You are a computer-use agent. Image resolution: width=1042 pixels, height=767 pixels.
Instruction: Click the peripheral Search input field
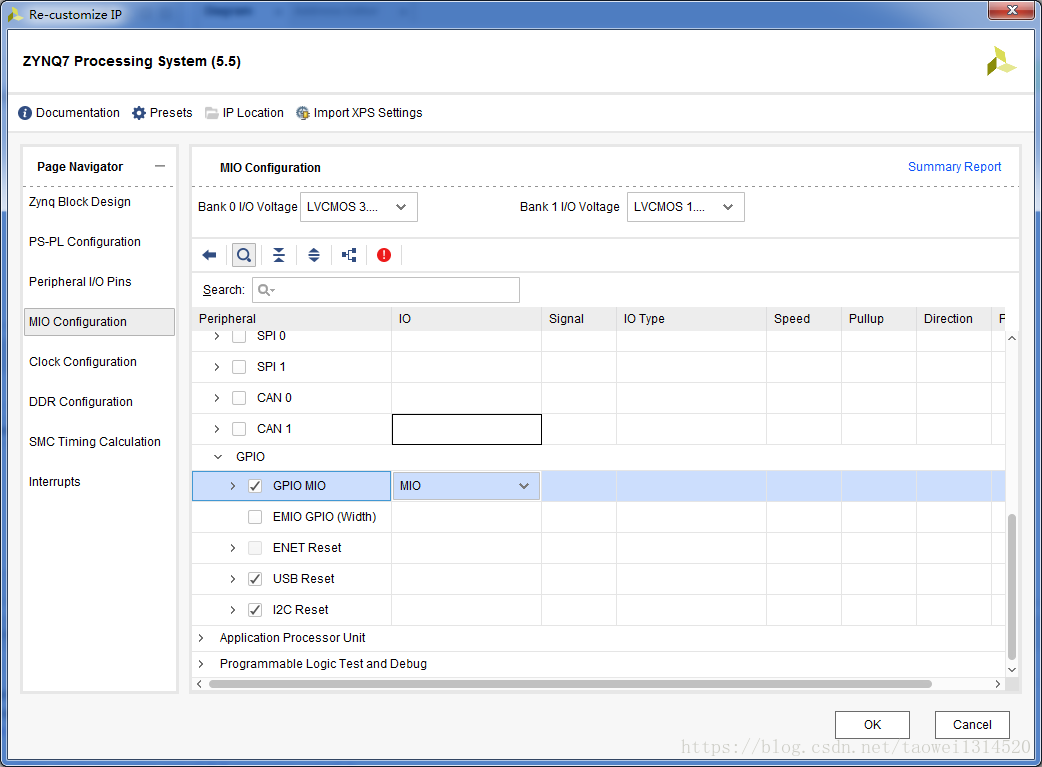tap(386, 290)
